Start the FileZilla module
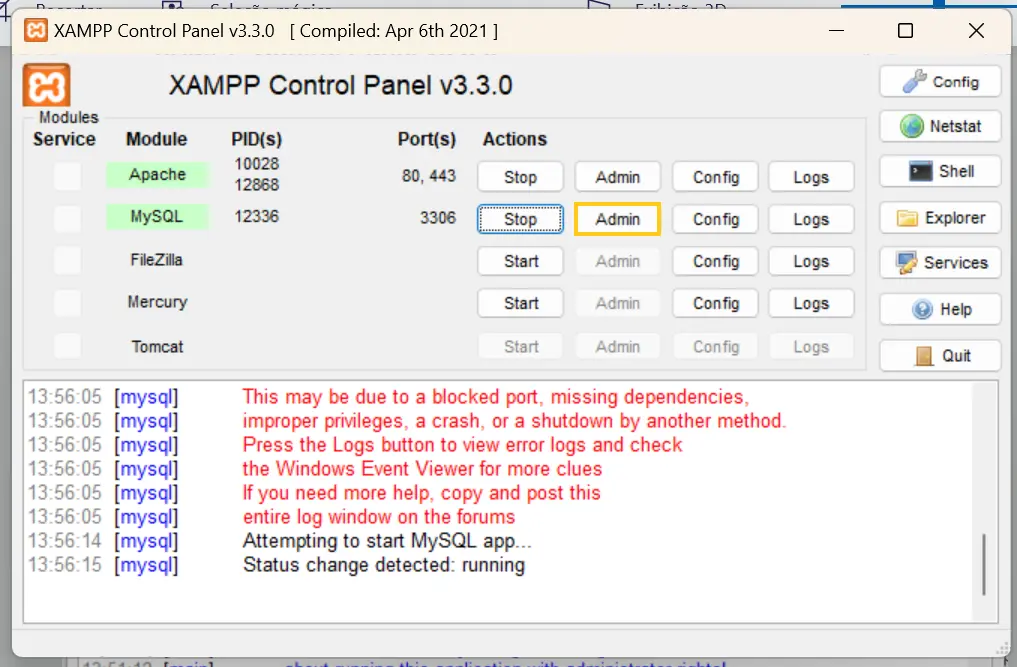This screenshot has height=667, width=1017. coord(520,261)
